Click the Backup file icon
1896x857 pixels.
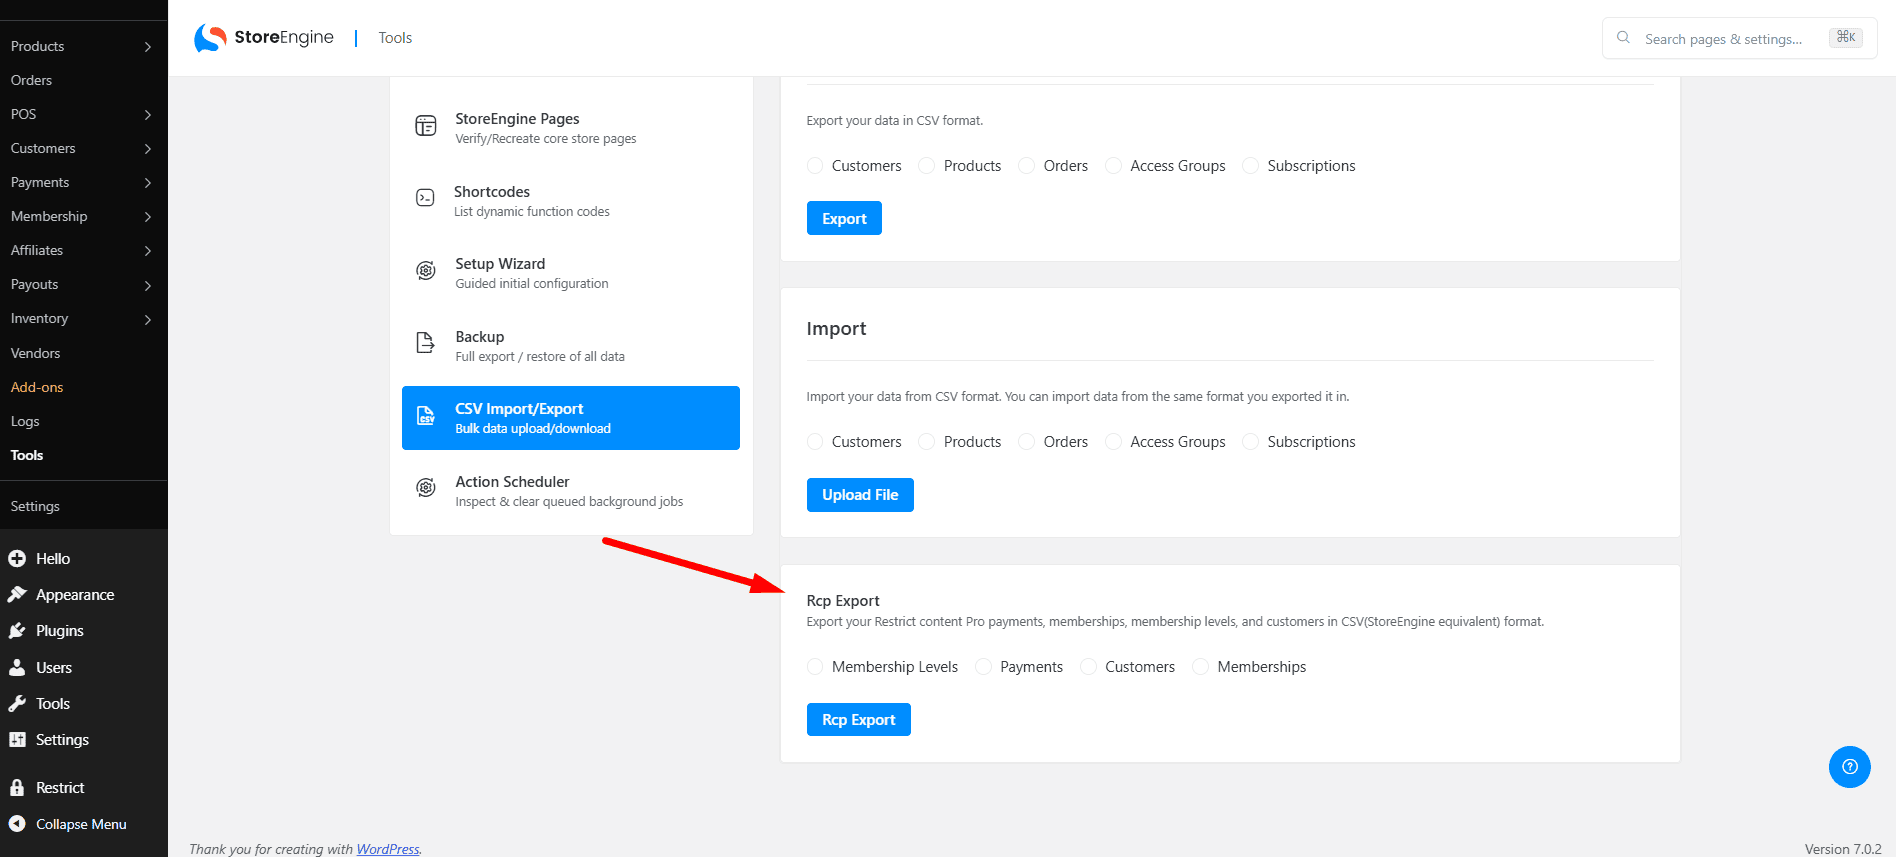tap(426, 343)
